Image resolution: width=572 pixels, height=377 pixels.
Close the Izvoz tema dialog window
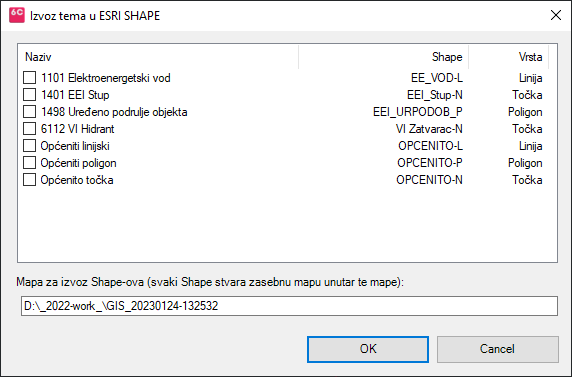tap(556, 15)
